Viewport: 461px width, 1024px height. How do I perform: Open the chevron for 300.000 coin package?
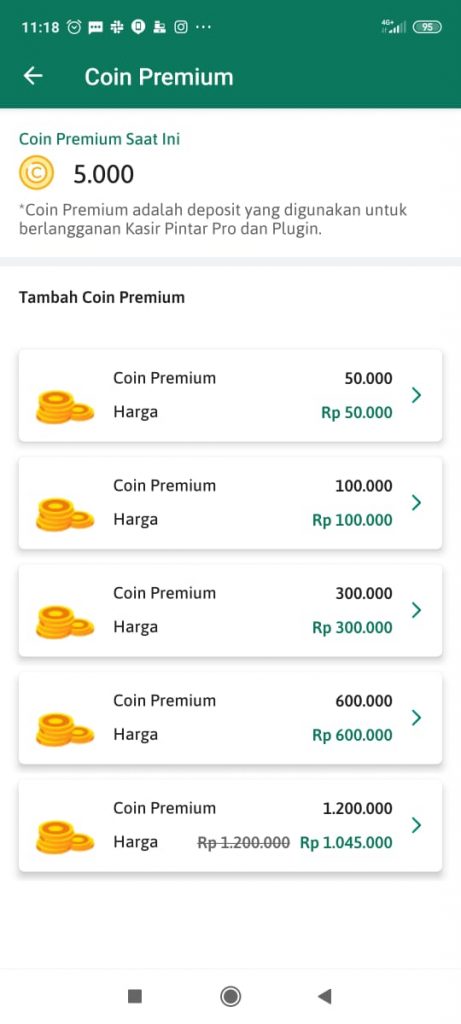pyautogui.click(x=417, y=610)
